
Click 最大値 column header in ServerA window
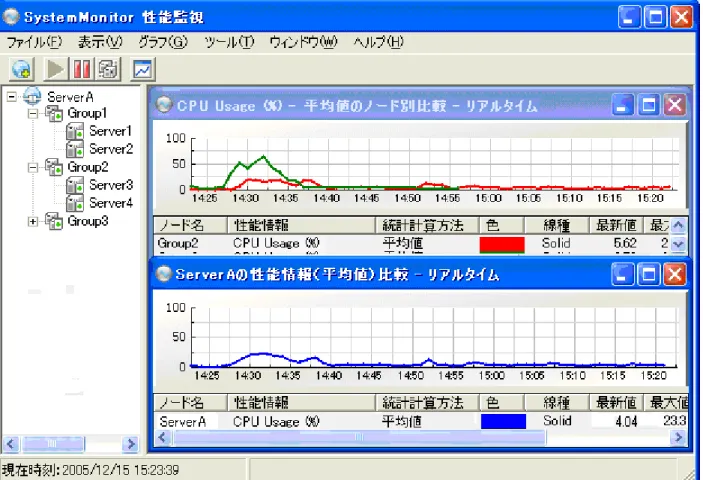coord(665,402)
